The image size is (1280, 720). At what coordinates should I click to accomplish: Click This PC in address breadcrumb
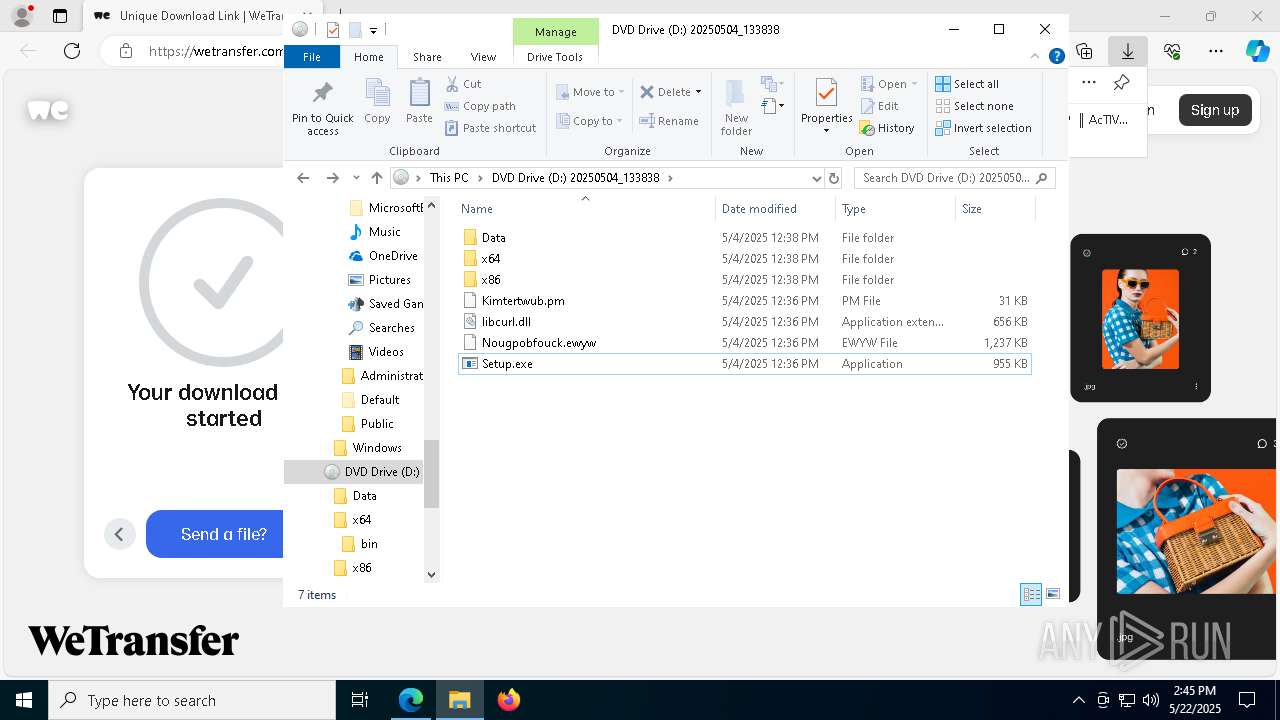click(449, 178)
